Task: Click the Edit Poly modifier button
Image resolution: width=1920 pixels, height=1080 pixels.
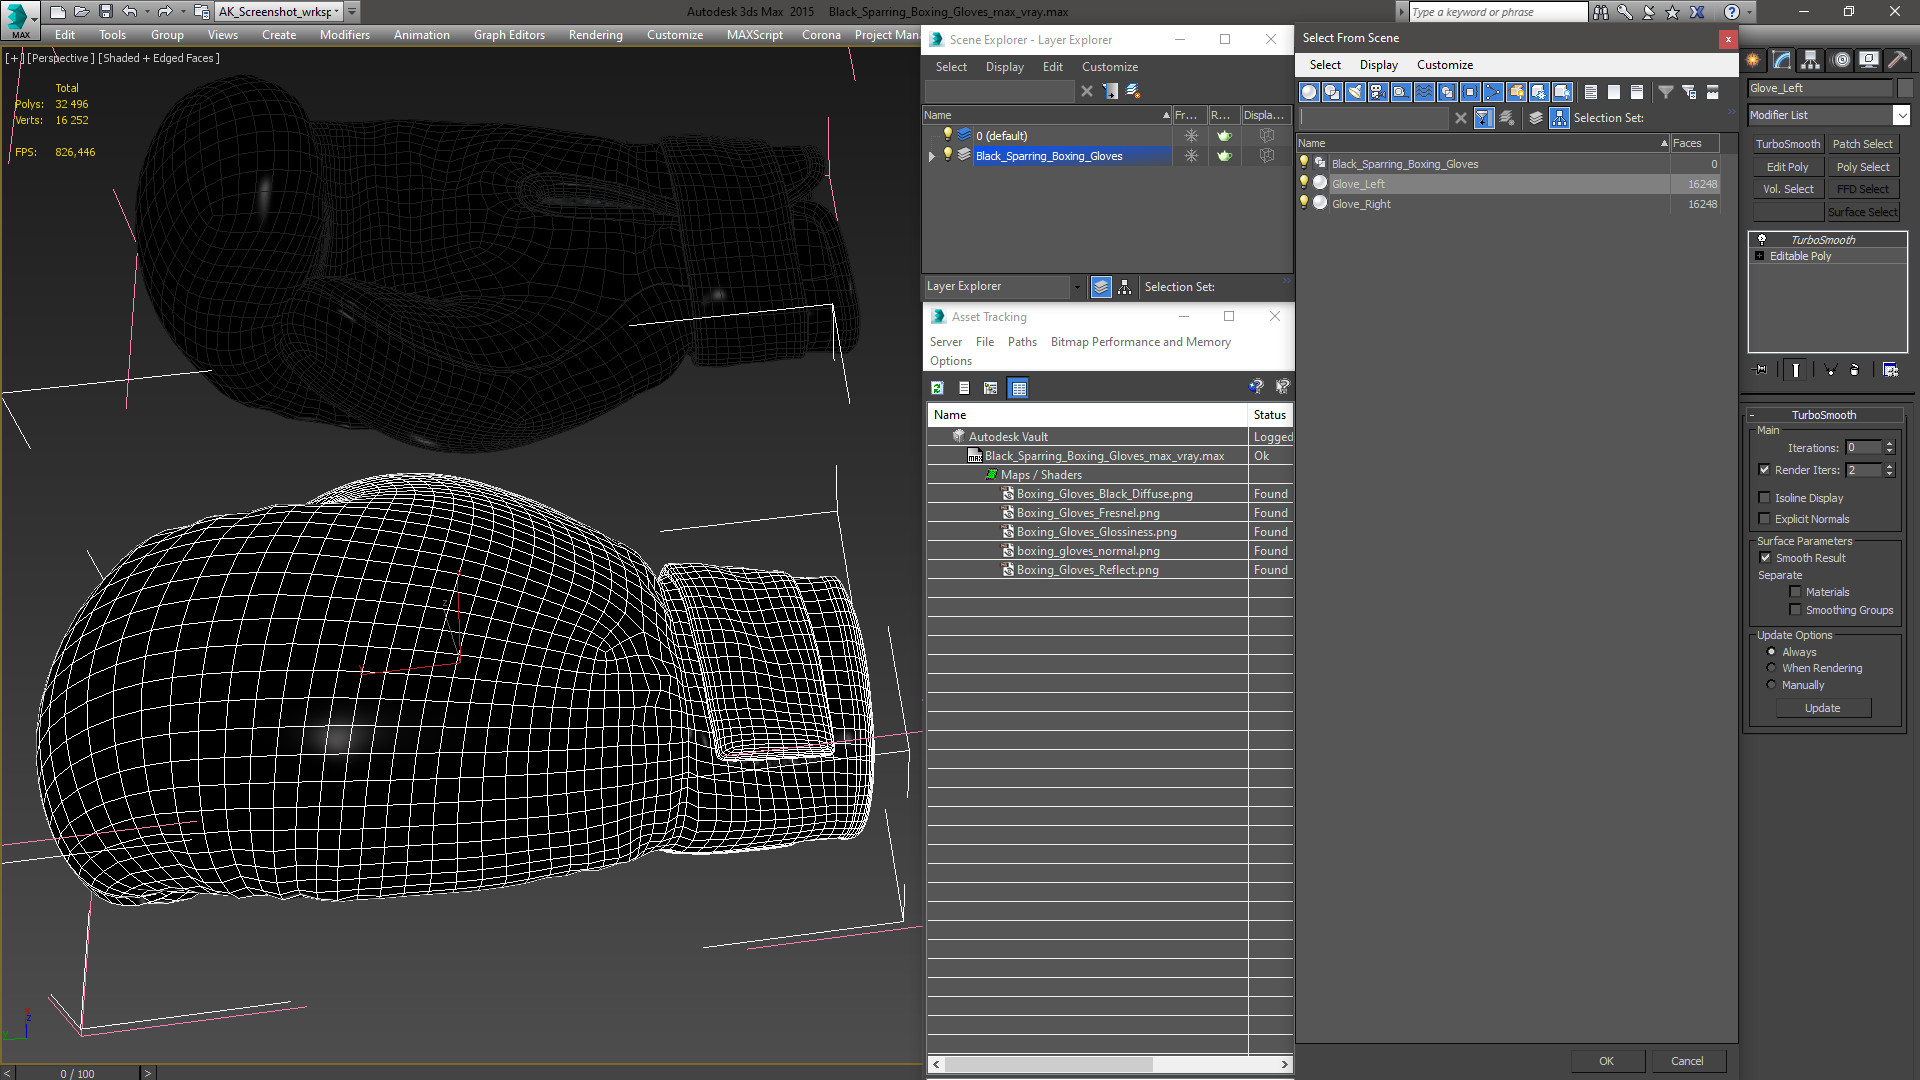Action: point(1787,167)
